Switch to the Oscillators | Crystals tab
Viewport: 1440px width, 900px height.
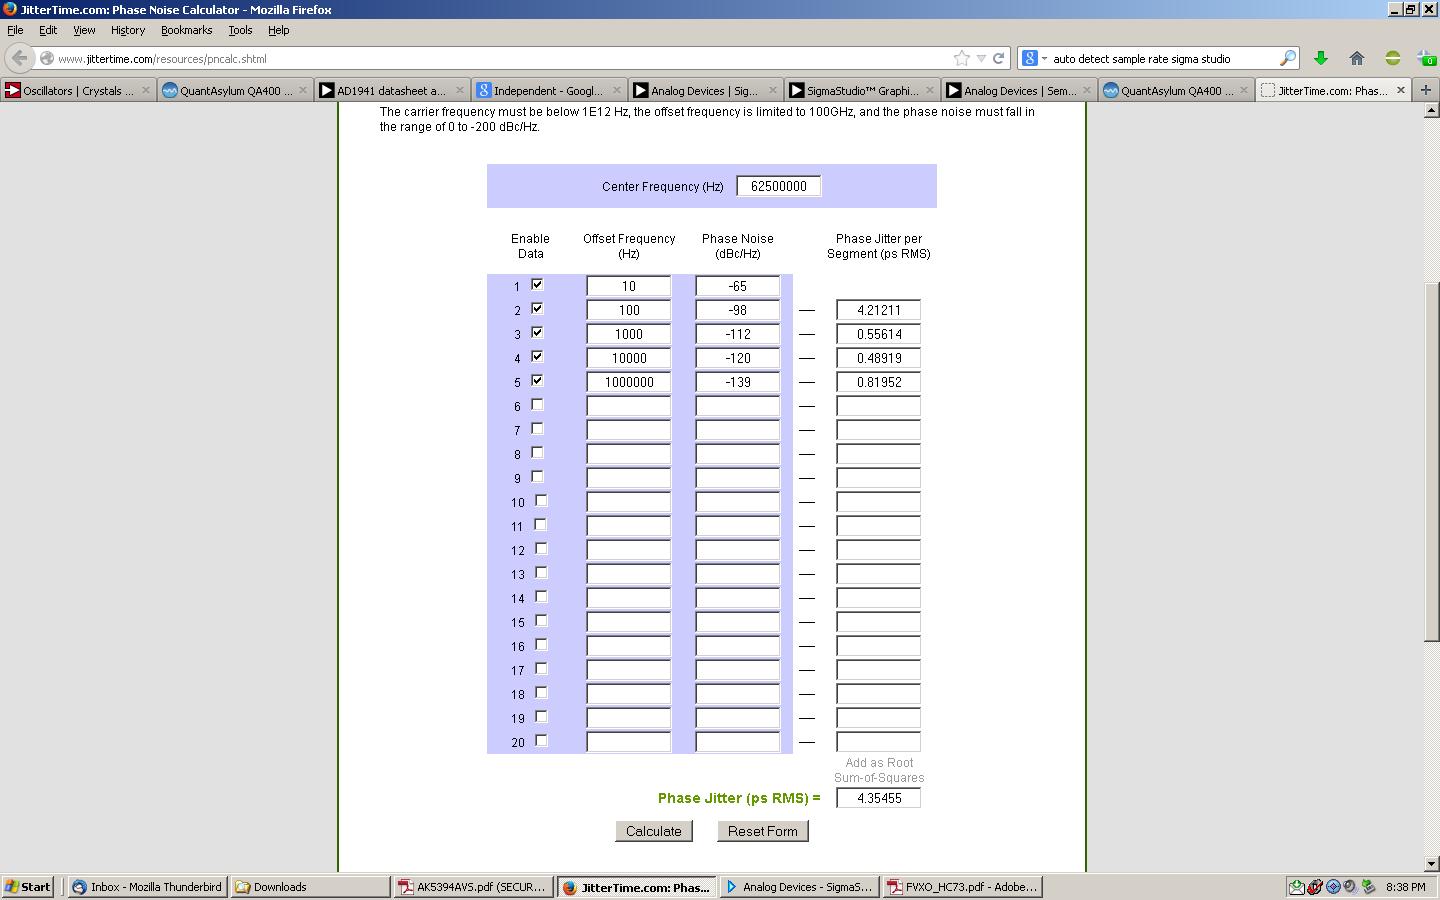click(78, 90)
